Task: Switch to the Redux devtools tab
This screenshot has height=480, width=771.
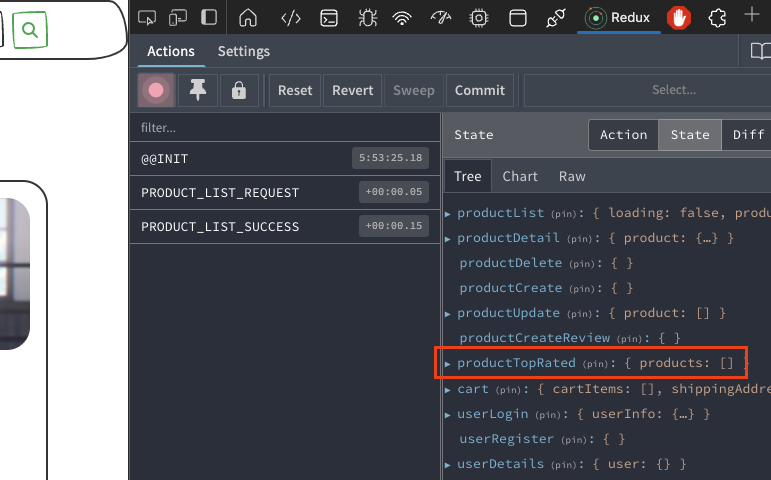Action: (x=618, y=18)
